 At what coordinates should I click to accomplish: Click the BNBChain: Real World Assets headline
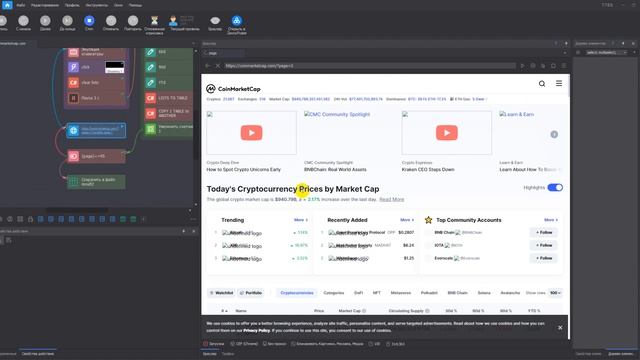tap(335, 169)
